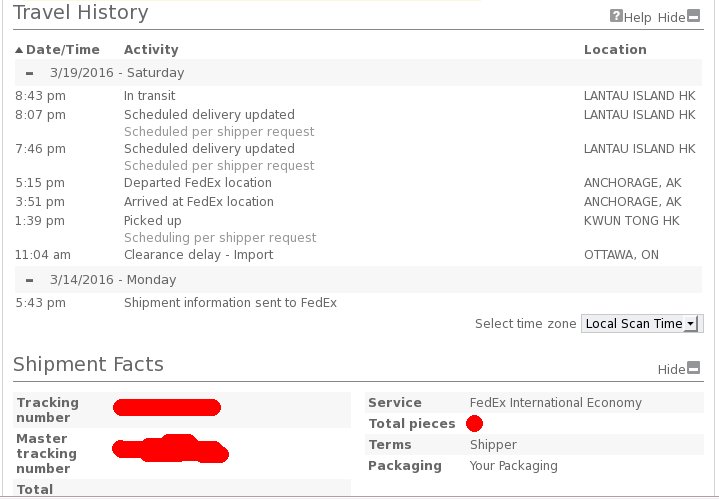Sort by the Location column header
This screenshot has width=719, height=499.
(x=615, y=49)
